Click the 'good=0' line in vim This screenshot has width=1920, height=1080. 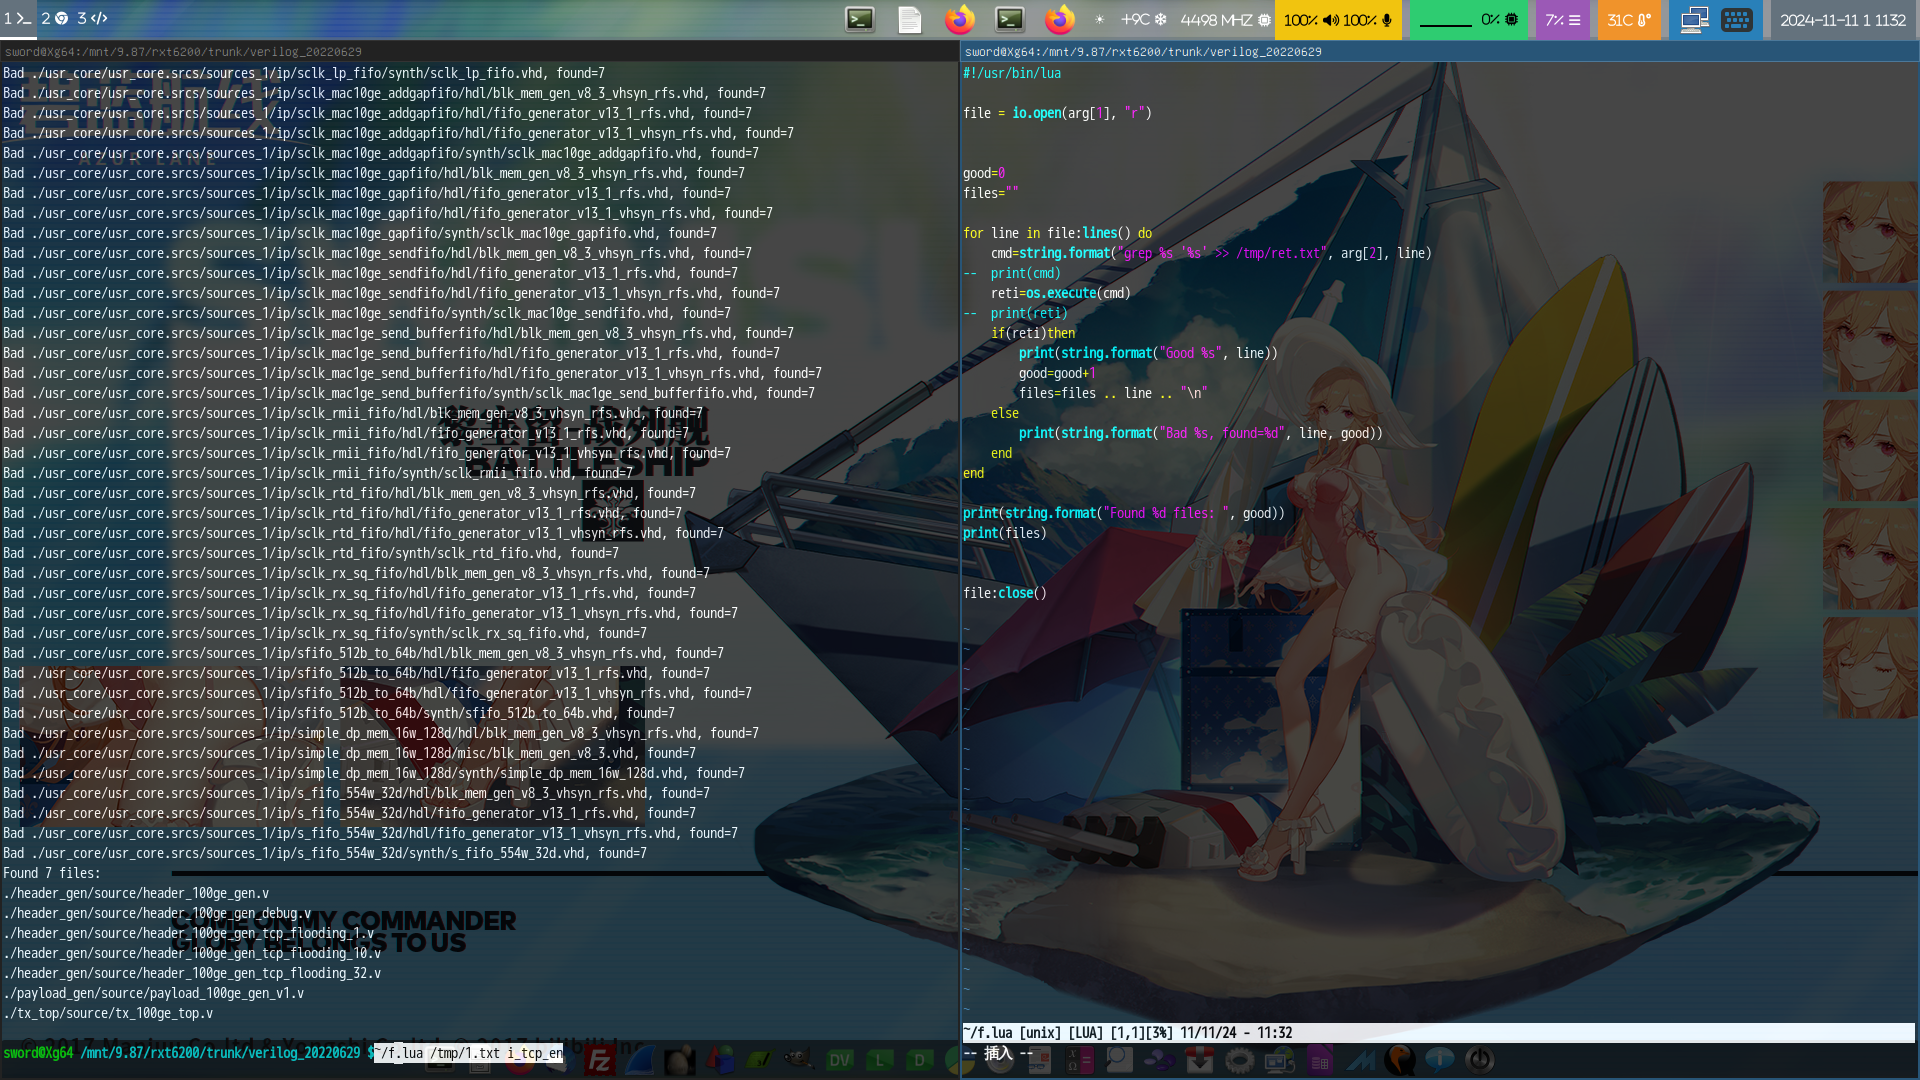(x=984, y=173)
